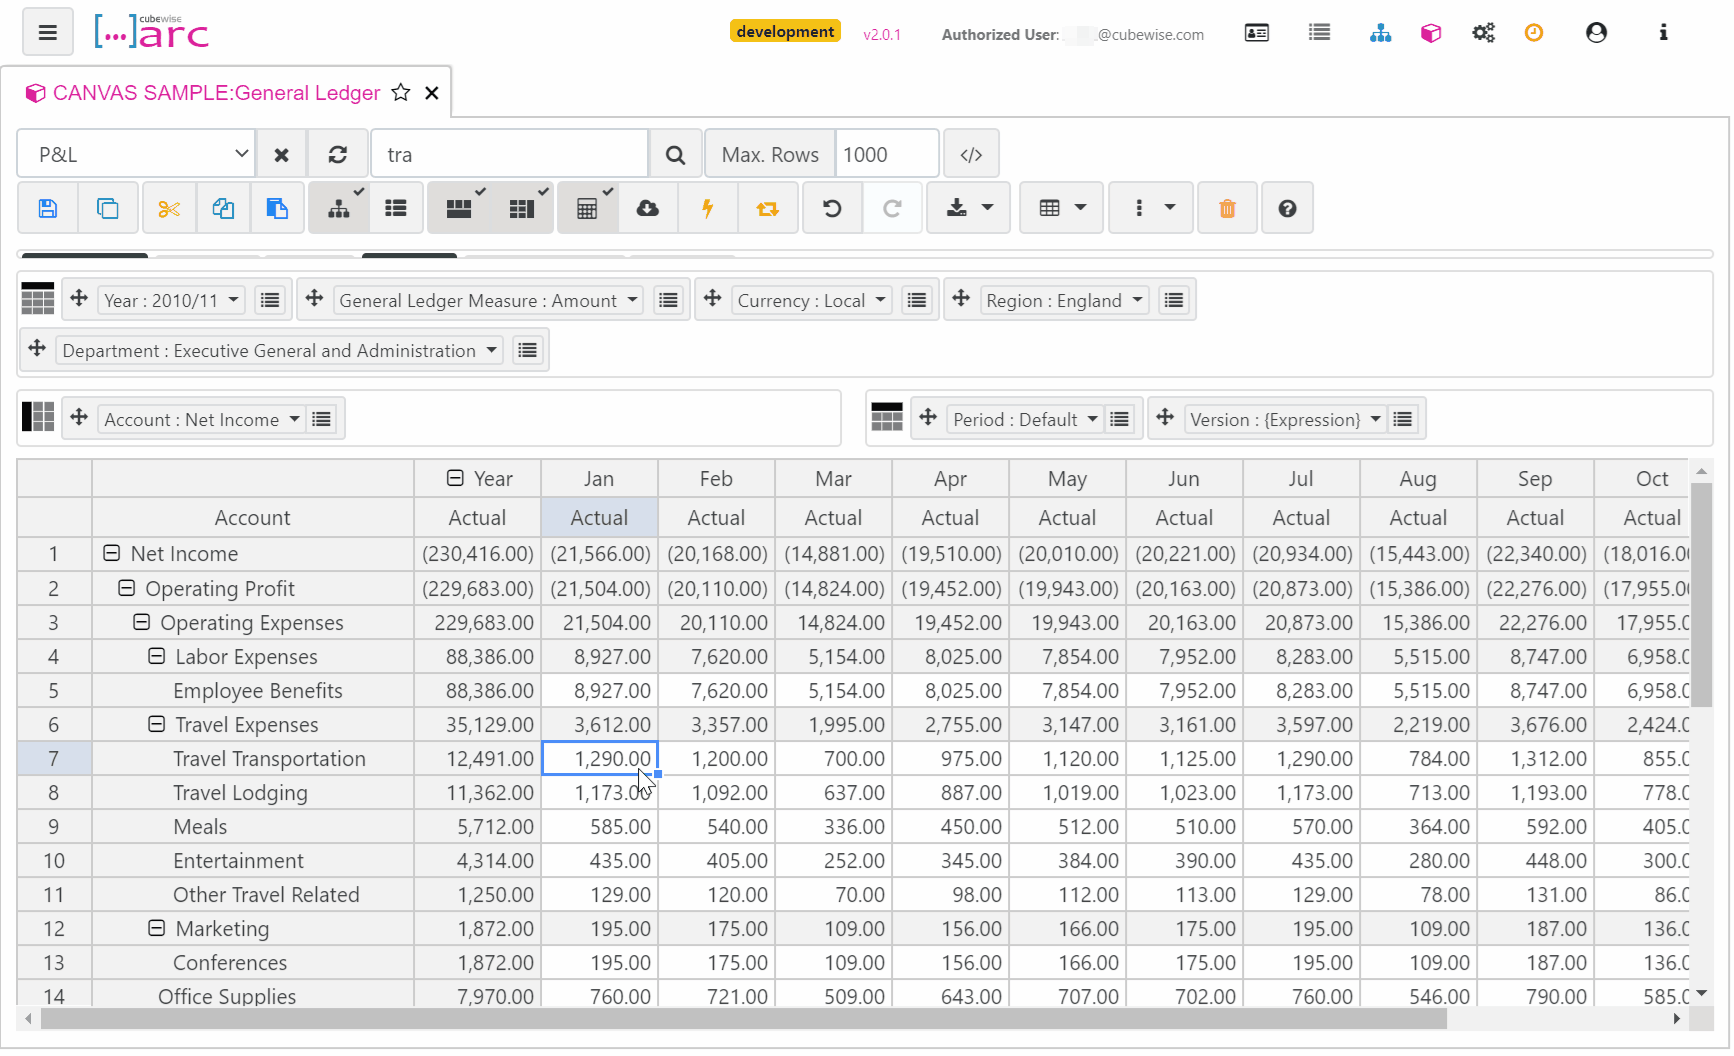Screen dimensions: 1734x1056
Task: Click the cloud download icon
Action: (x=648, y=208)
